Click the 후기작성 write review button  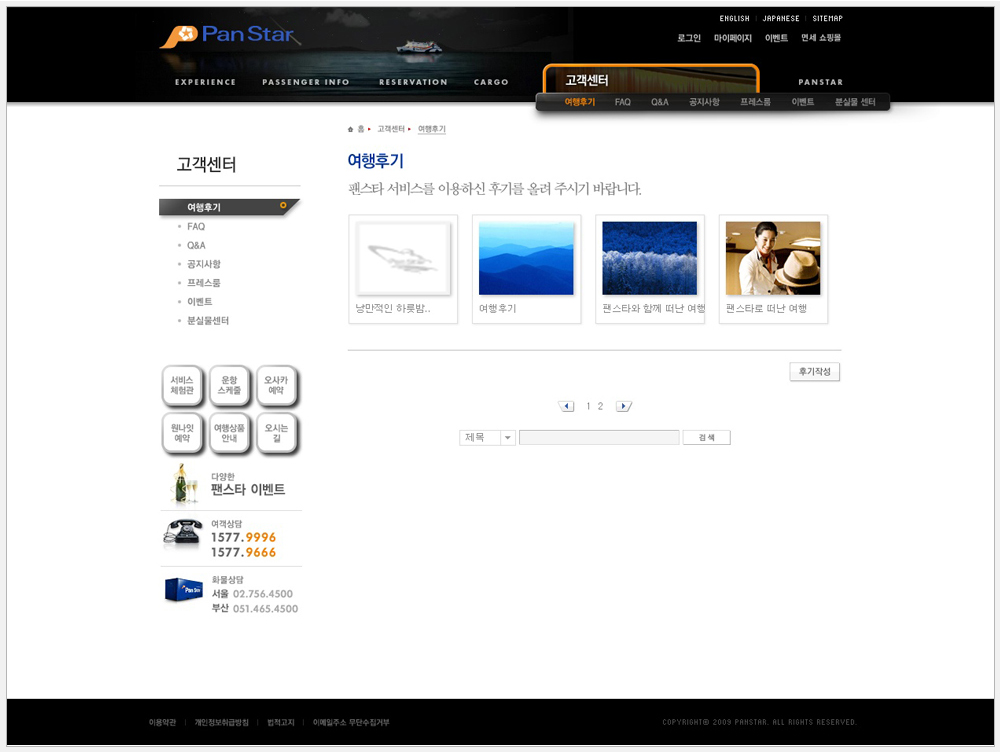814,372
